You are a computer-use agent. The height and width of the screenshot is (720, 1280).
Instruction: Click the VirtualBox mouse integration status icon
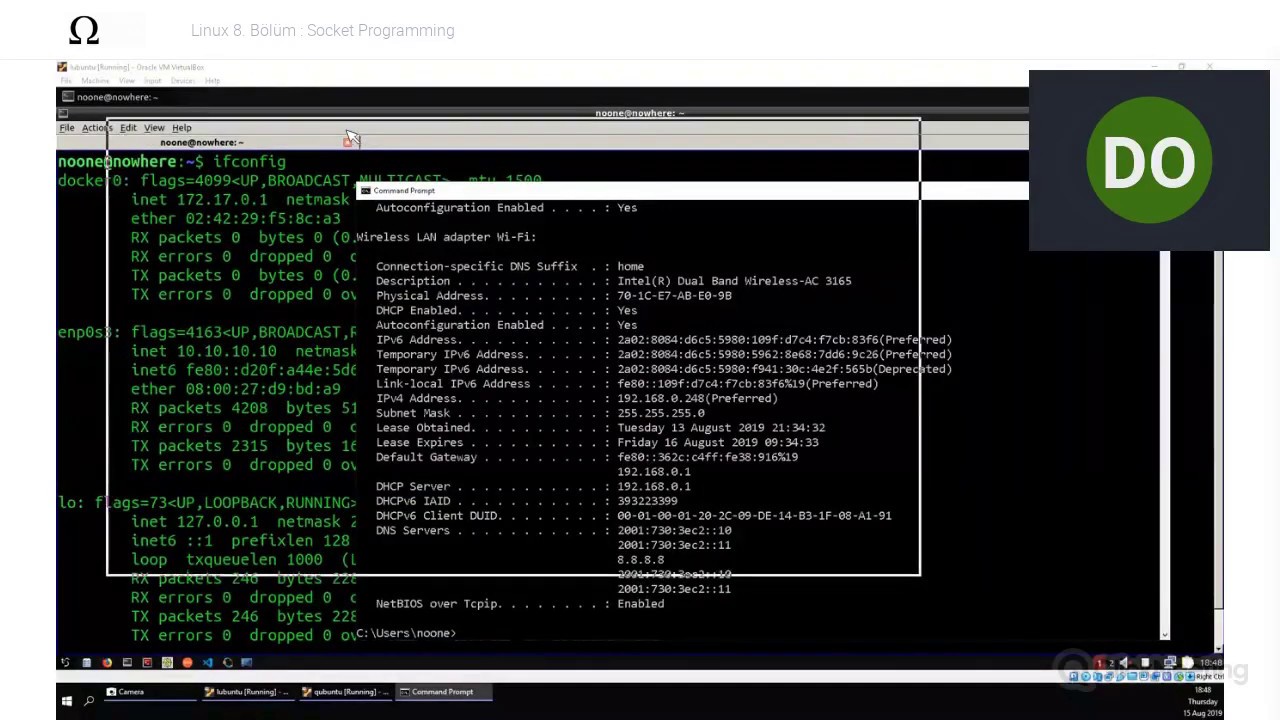click(x=1179, y=677)
